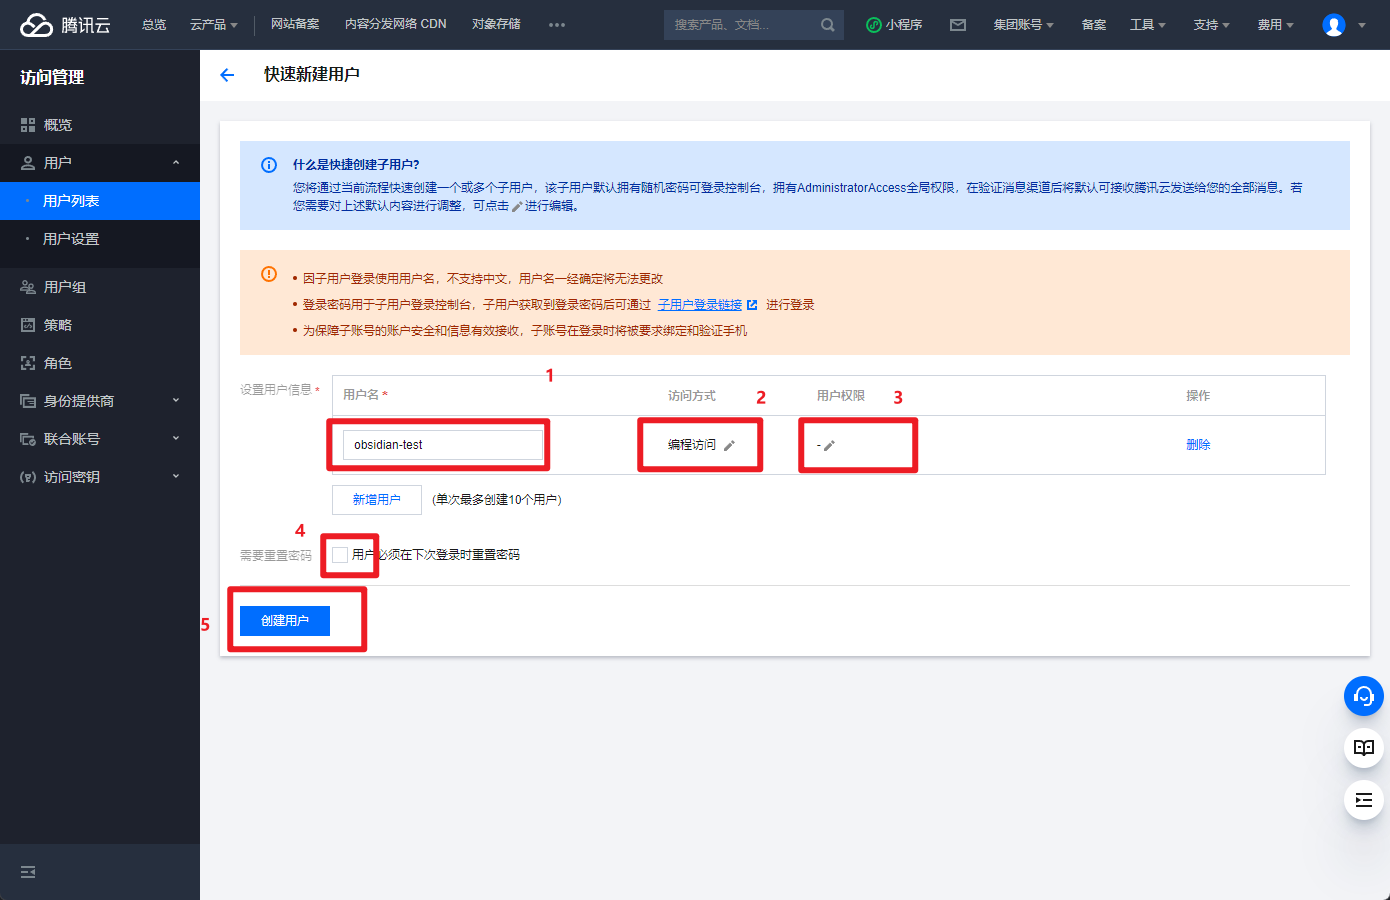
Task: Click the username input with obsidian-test
Action: pos(442,445)
